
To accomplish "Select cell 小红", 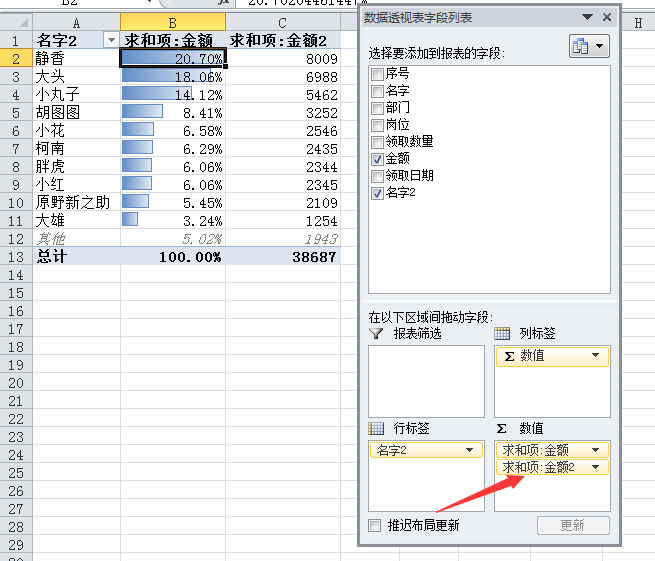I will [x=76, y=184].
